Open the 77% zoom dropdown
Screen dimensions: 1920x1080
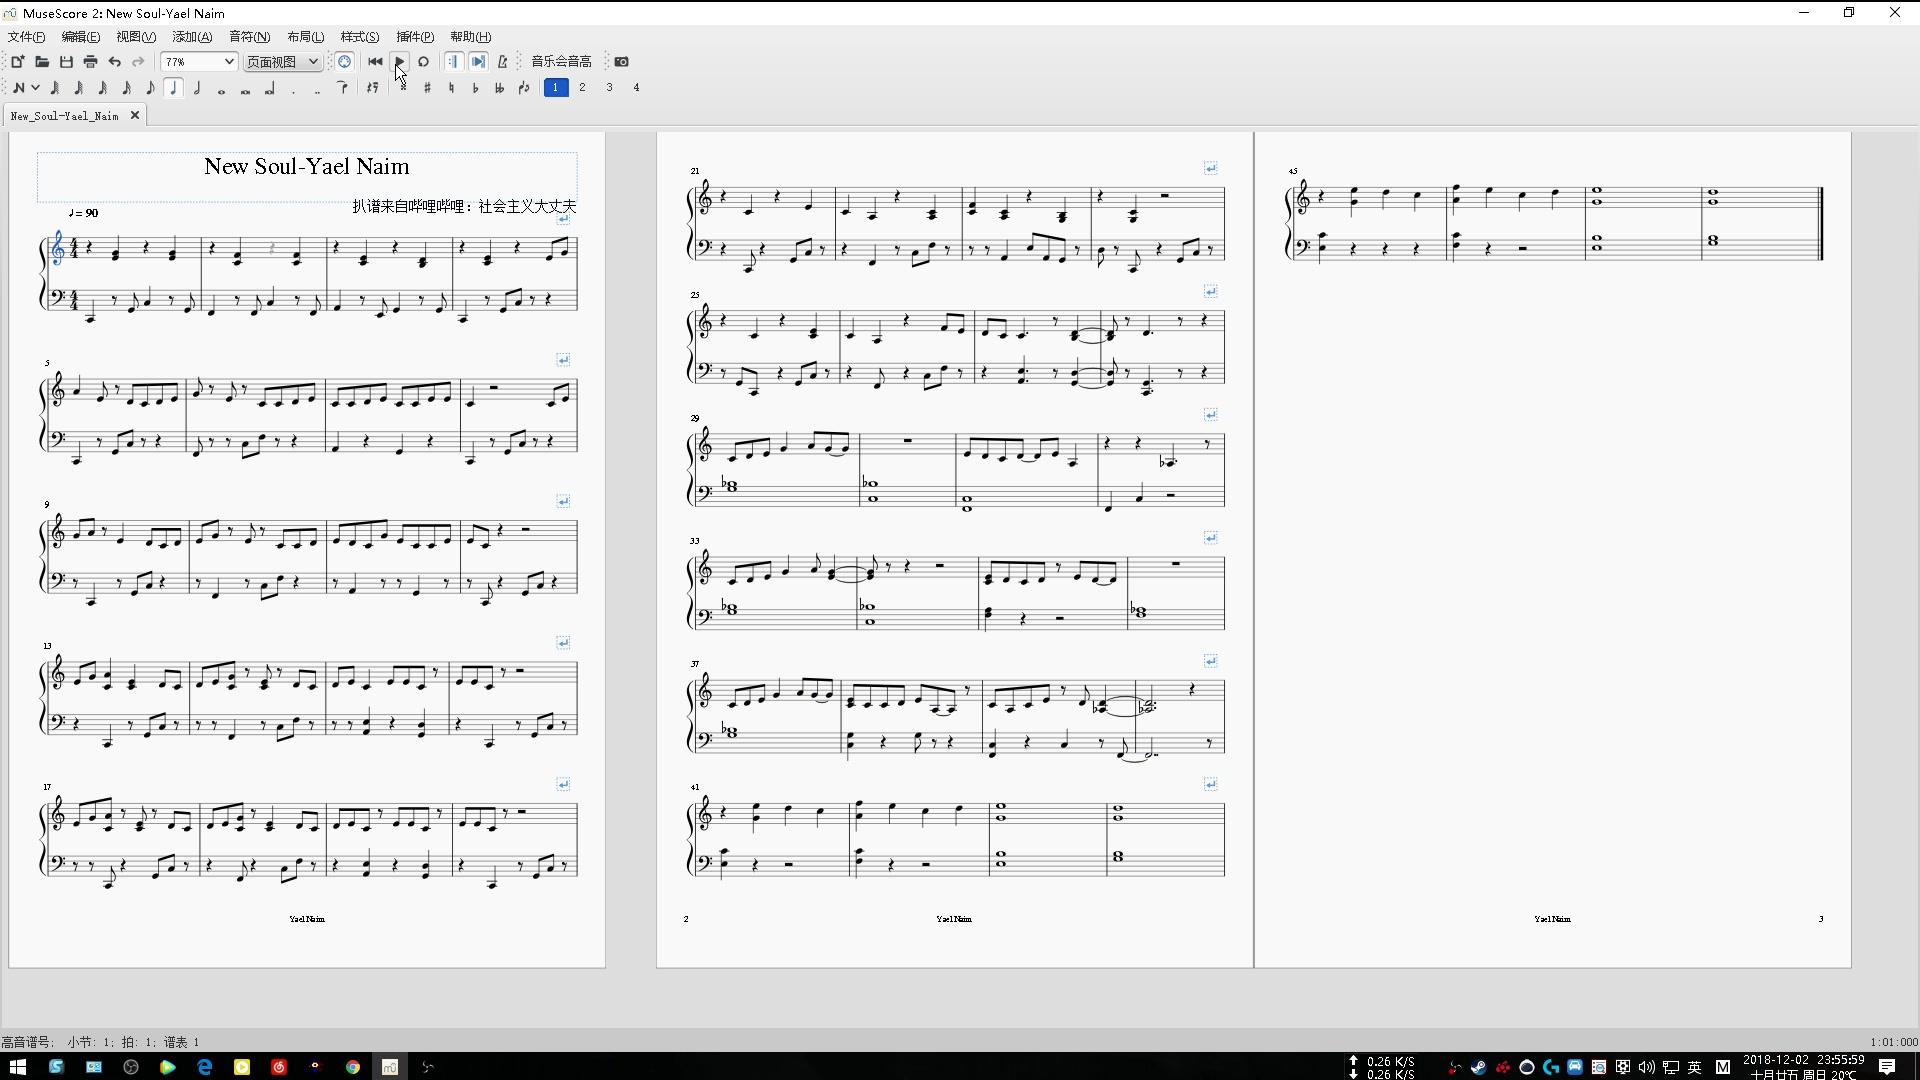228,62
